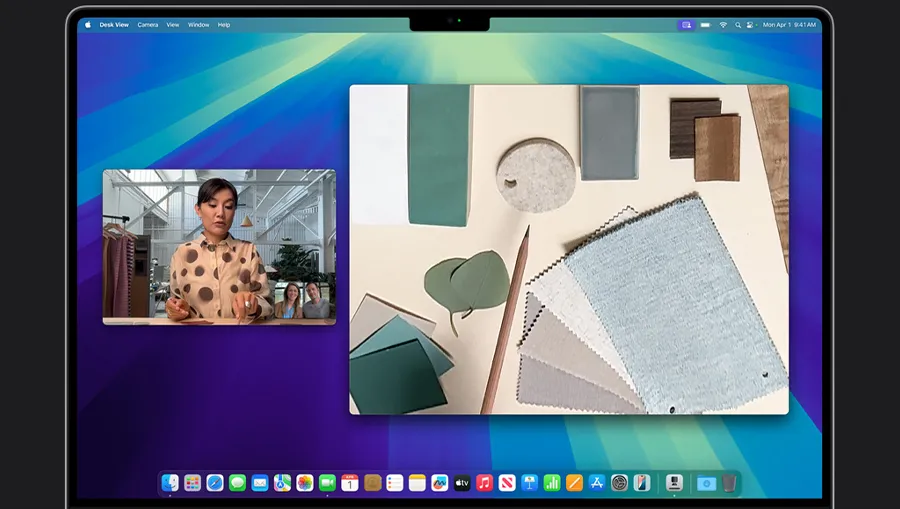Open the App Store icon in the dock
Screen dimensions: 900x509
[597, 483]
